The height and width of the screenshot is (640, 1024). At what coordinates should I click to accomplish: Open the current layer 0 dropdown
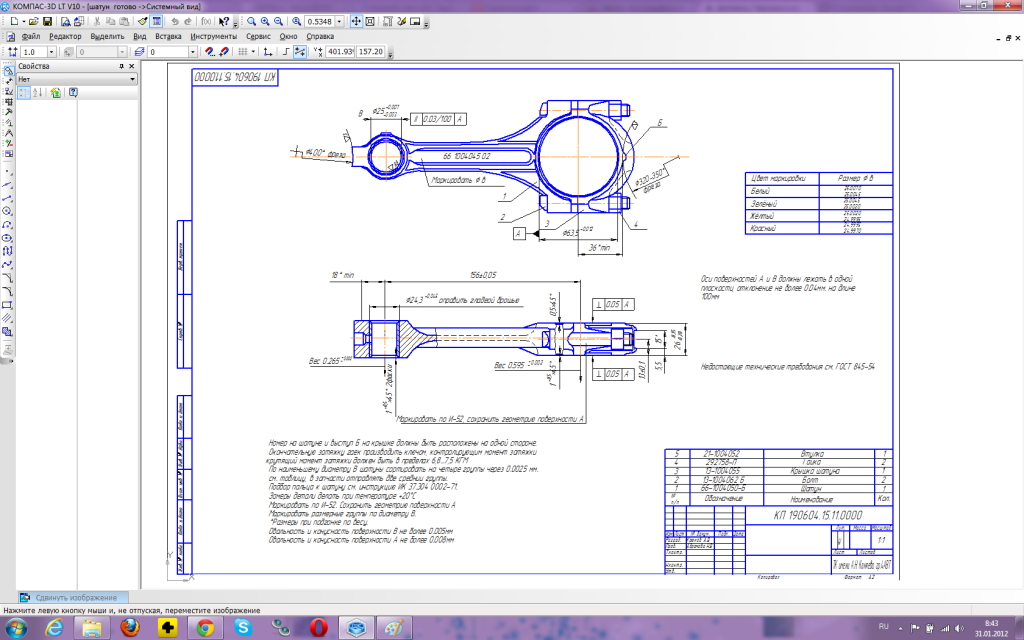[193, 52]
